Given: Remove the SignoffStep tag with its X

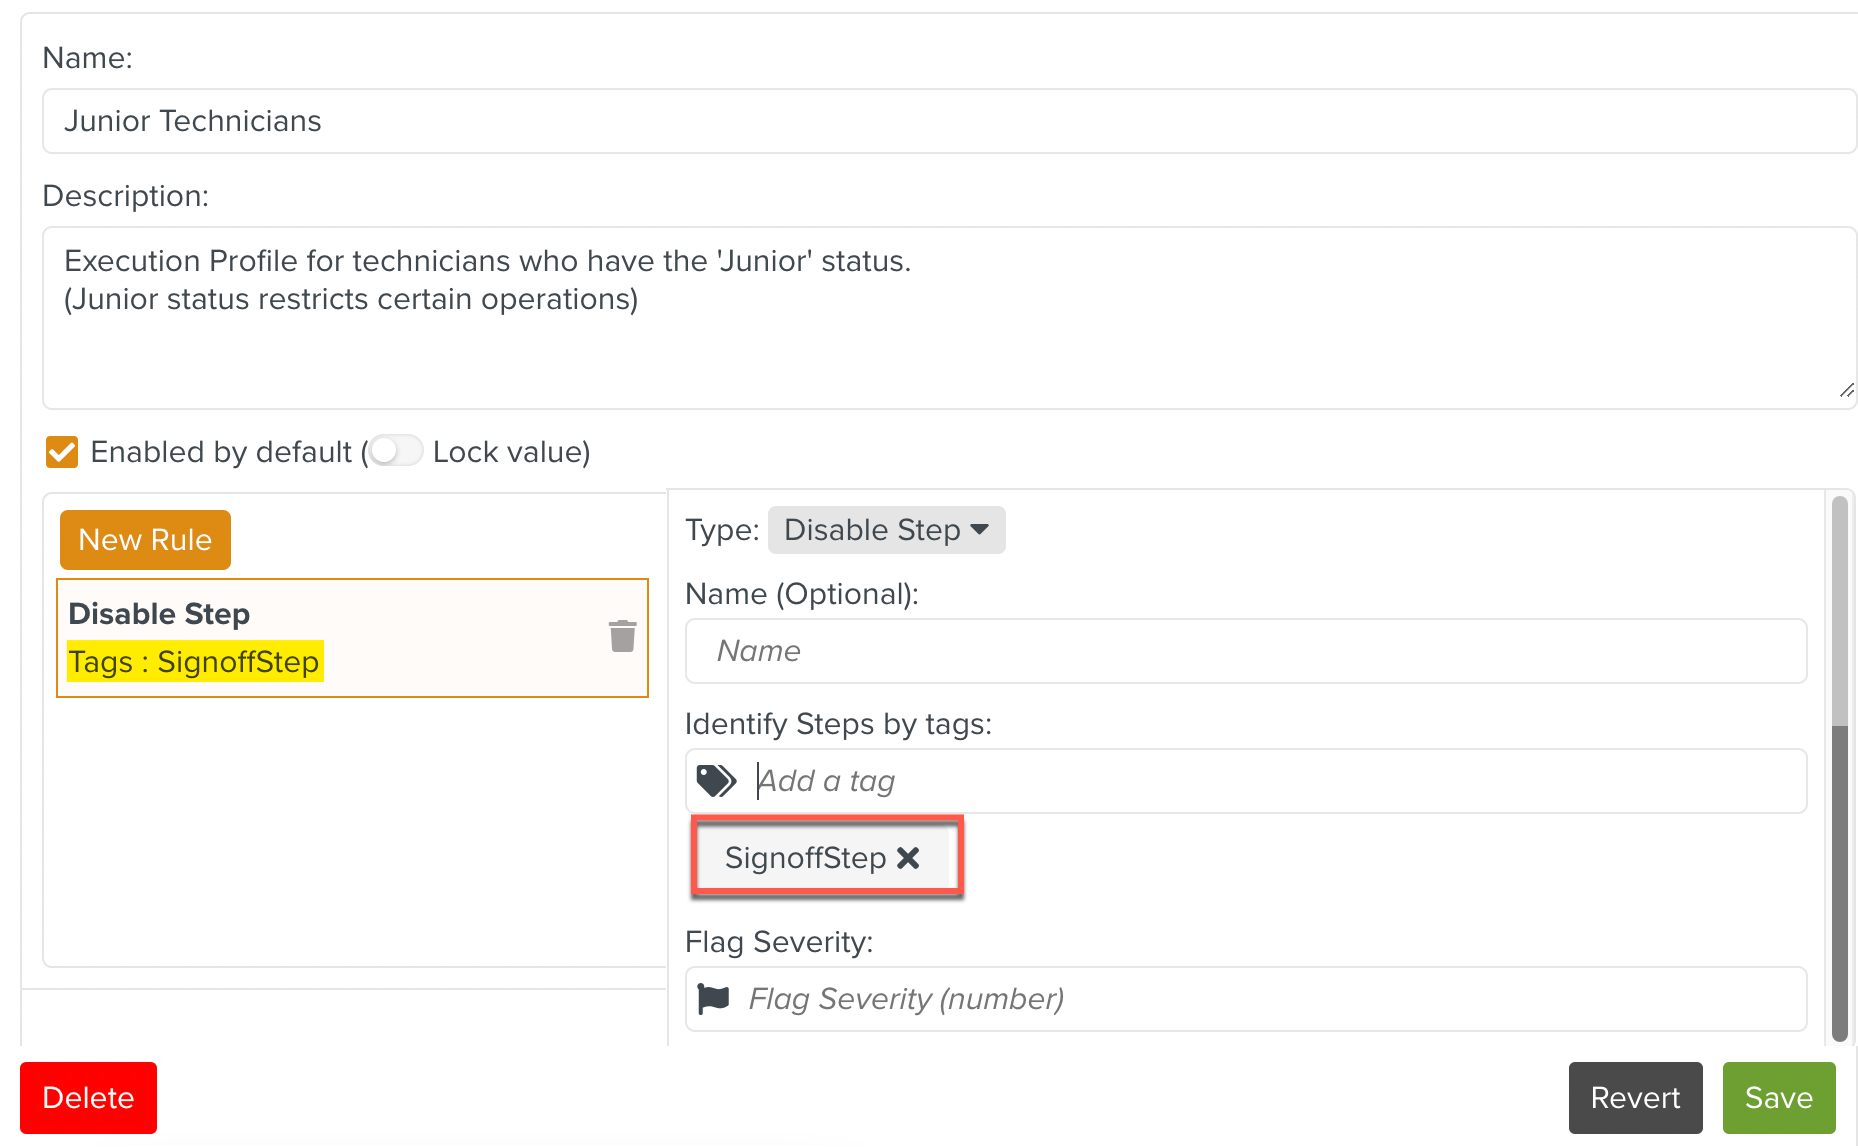Looking at the screenshot, I should pyautogui.click(x=908, y=857).
